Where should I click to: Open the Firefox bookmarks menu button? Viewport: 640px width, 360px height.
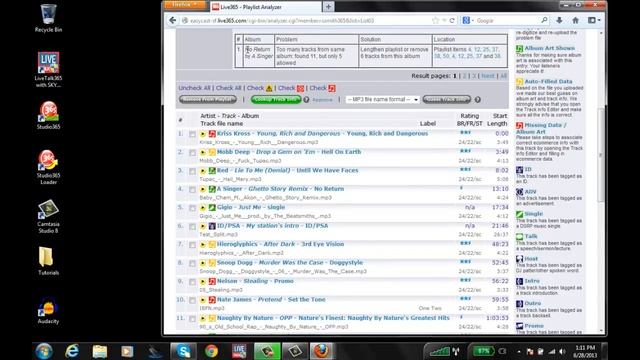[x=593, y=20]
